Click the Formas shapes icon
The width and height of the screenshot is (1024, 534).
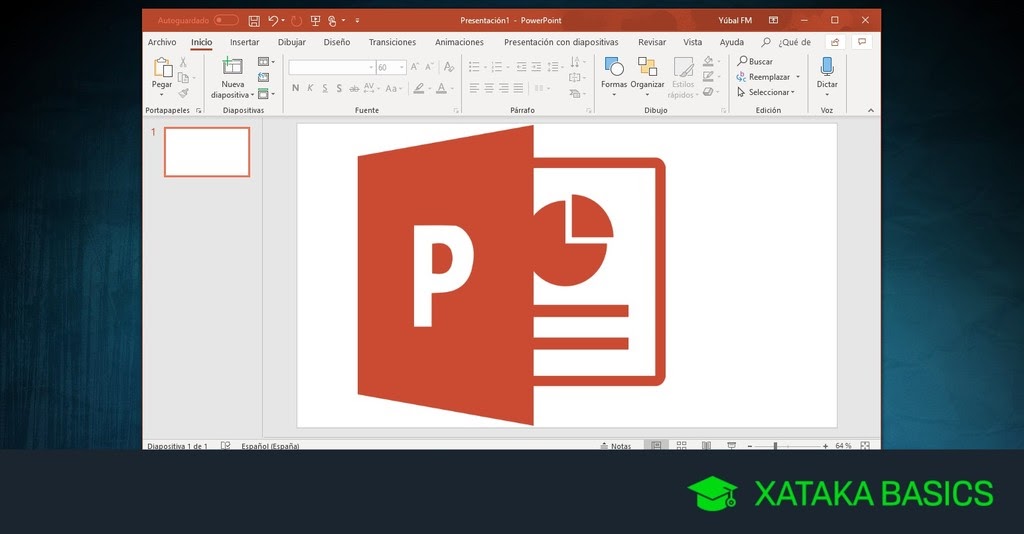pos(614,67)
